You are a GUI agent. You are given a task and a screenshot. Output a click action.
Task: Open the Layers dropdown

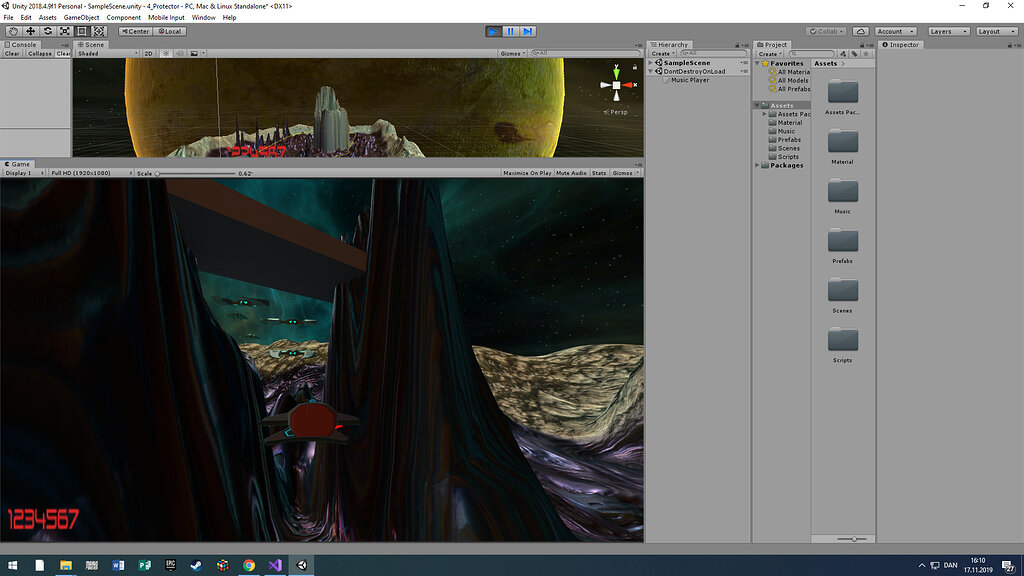(x=947, y=31)
